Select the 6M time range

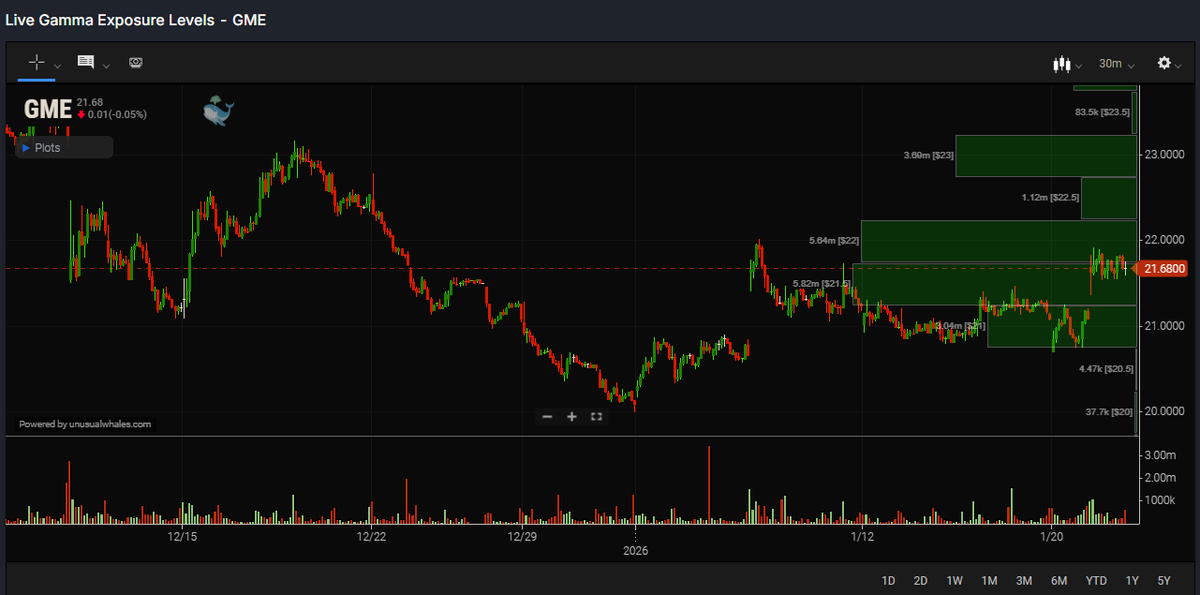coord(1059,581)
